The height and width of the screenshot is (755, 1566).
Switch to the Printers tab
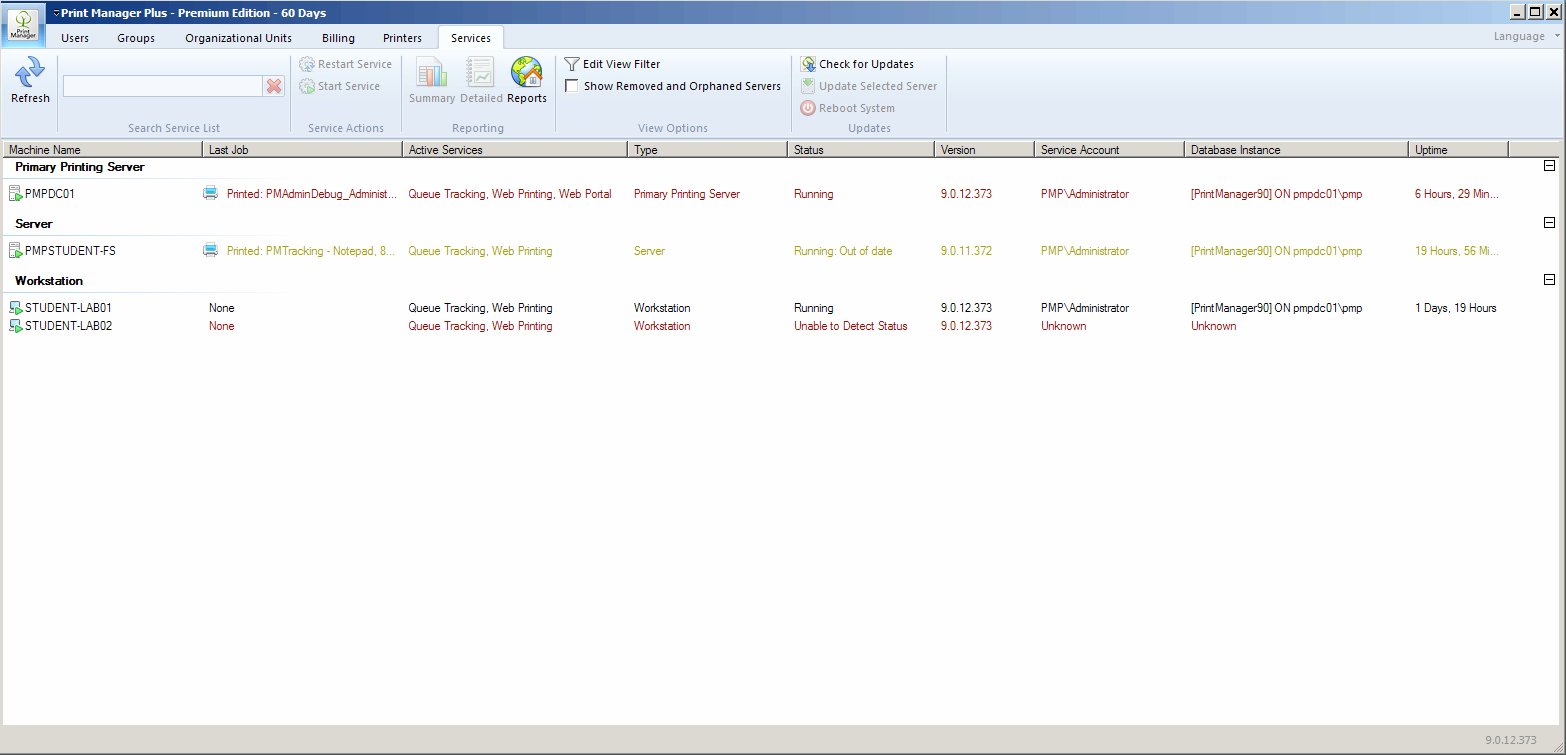click(x=403, y=38)
